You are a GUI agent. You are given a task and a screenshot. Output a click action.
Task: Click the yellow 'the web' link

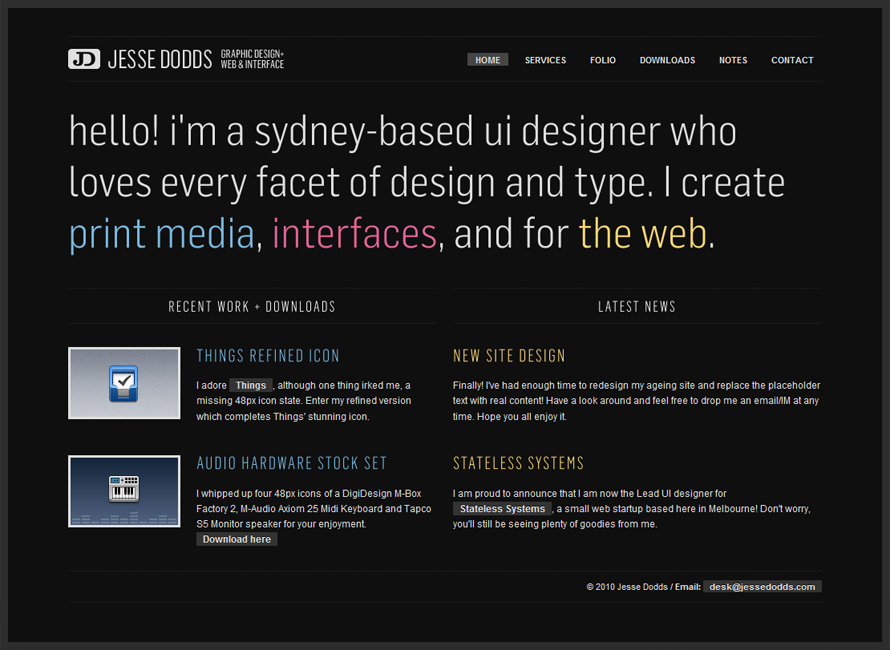click(643, 234)
